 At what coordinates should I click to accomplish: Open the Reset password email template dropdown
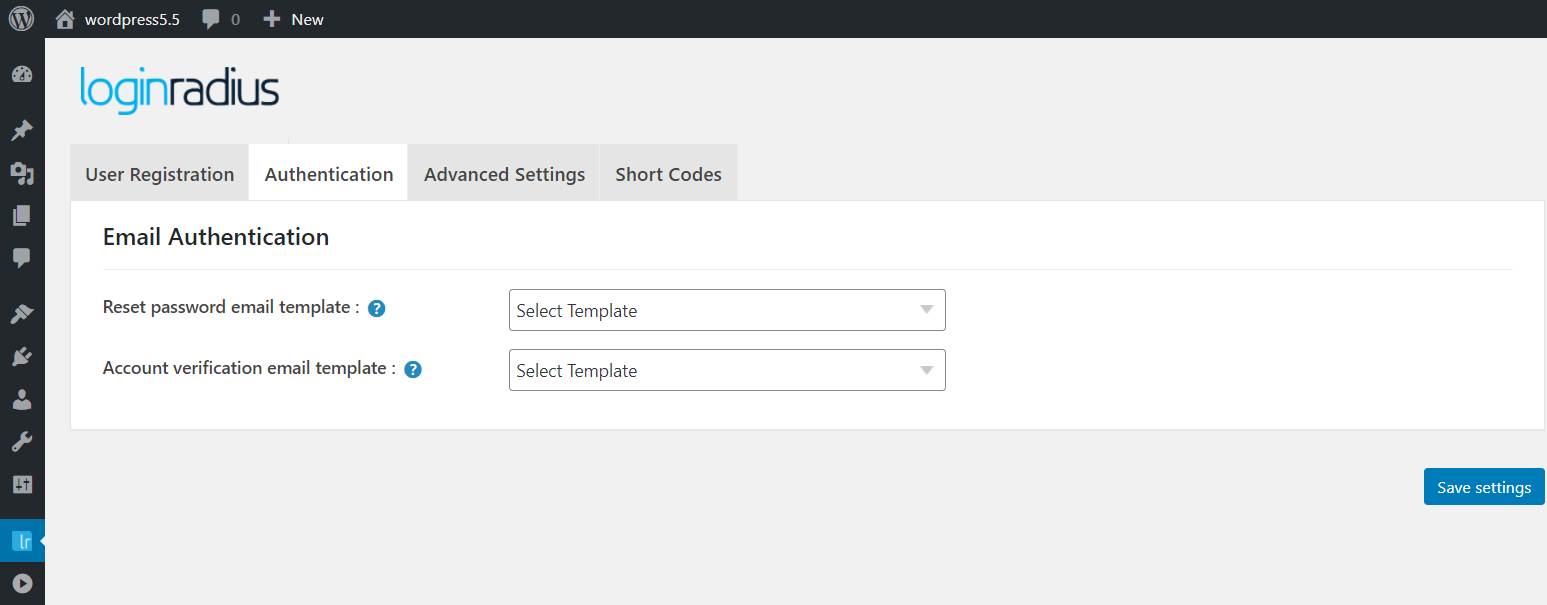(x=727, y=310)
